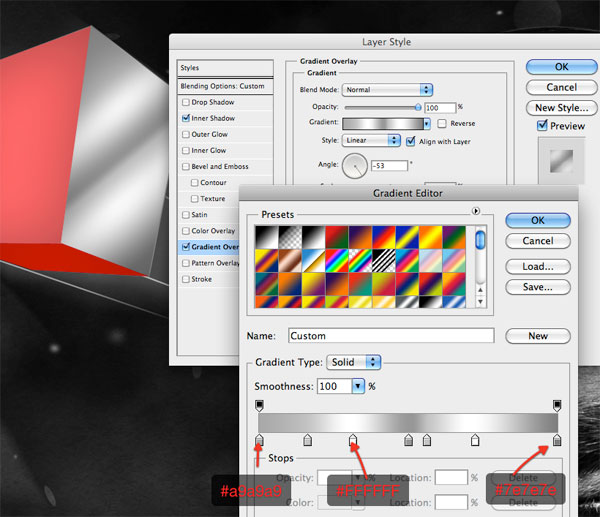Click the gradient Name field
600x517 pixels.
391,336
